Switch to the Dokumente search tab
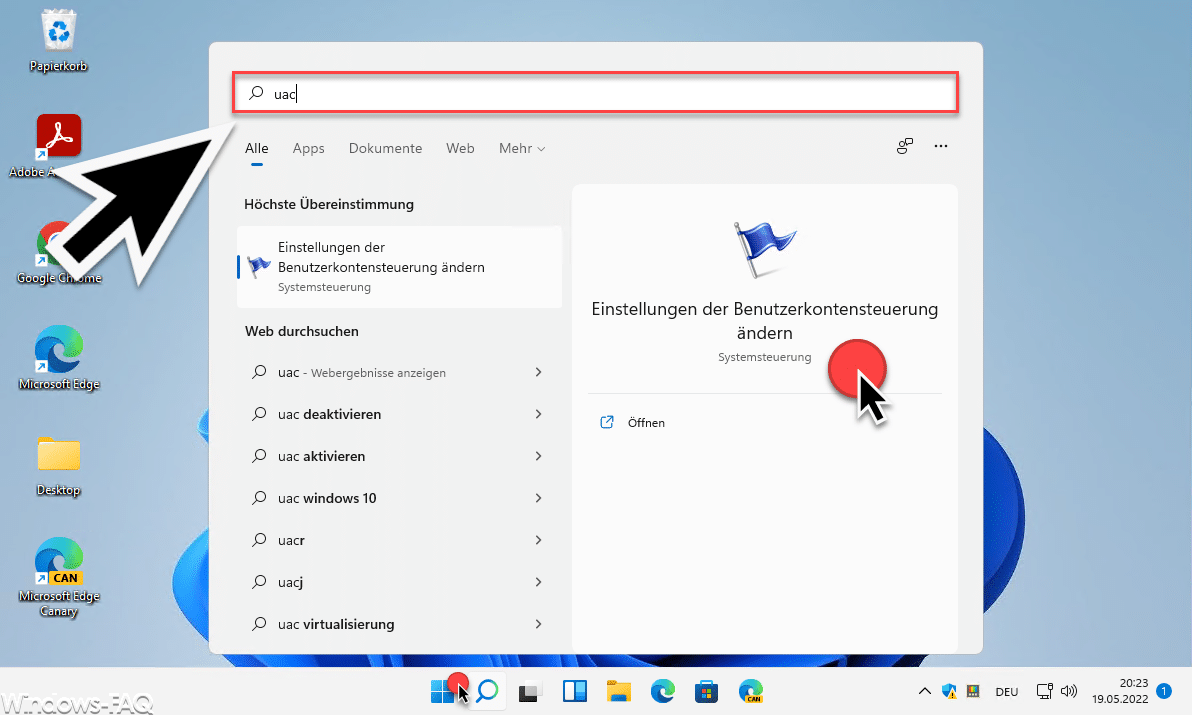The image size is (1192, 715). tap(385, 148)
